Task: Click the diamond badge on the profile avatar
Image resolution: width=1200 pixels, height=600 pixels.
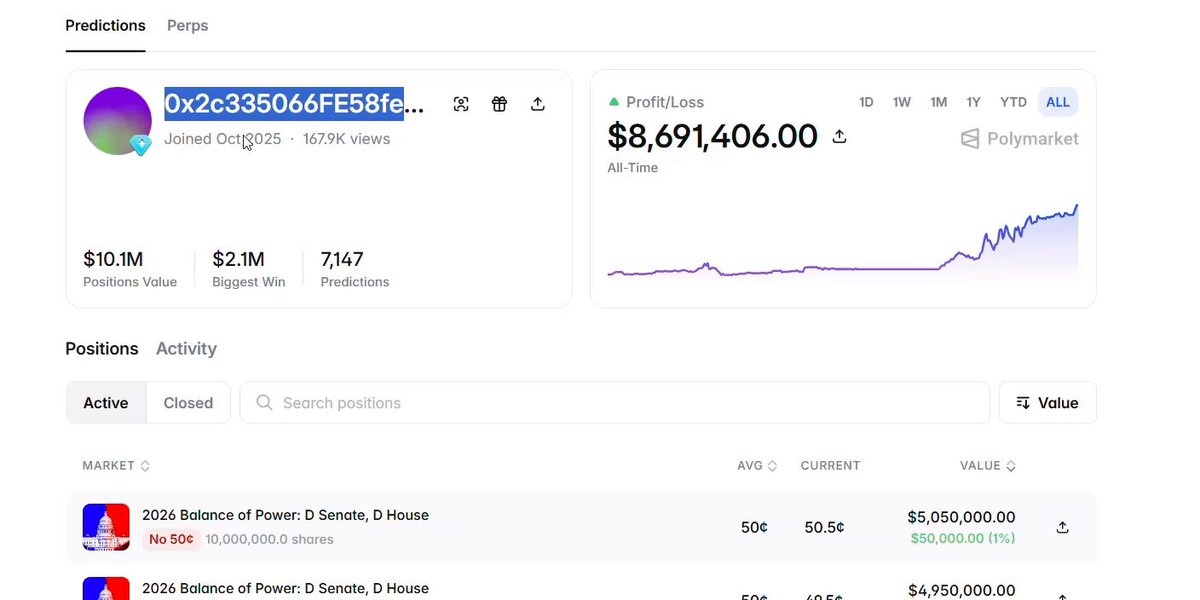Action: (141, 145)
